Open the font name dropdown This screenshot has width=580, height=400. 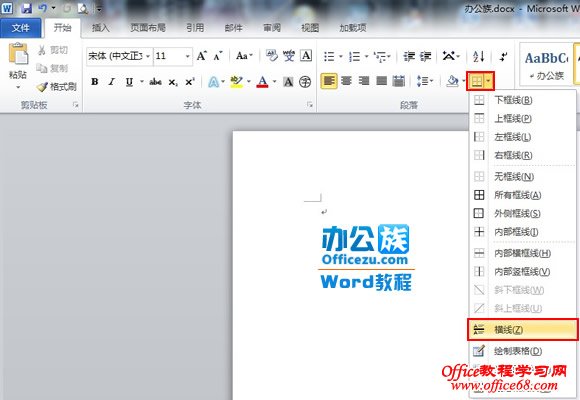click(148, 56)
